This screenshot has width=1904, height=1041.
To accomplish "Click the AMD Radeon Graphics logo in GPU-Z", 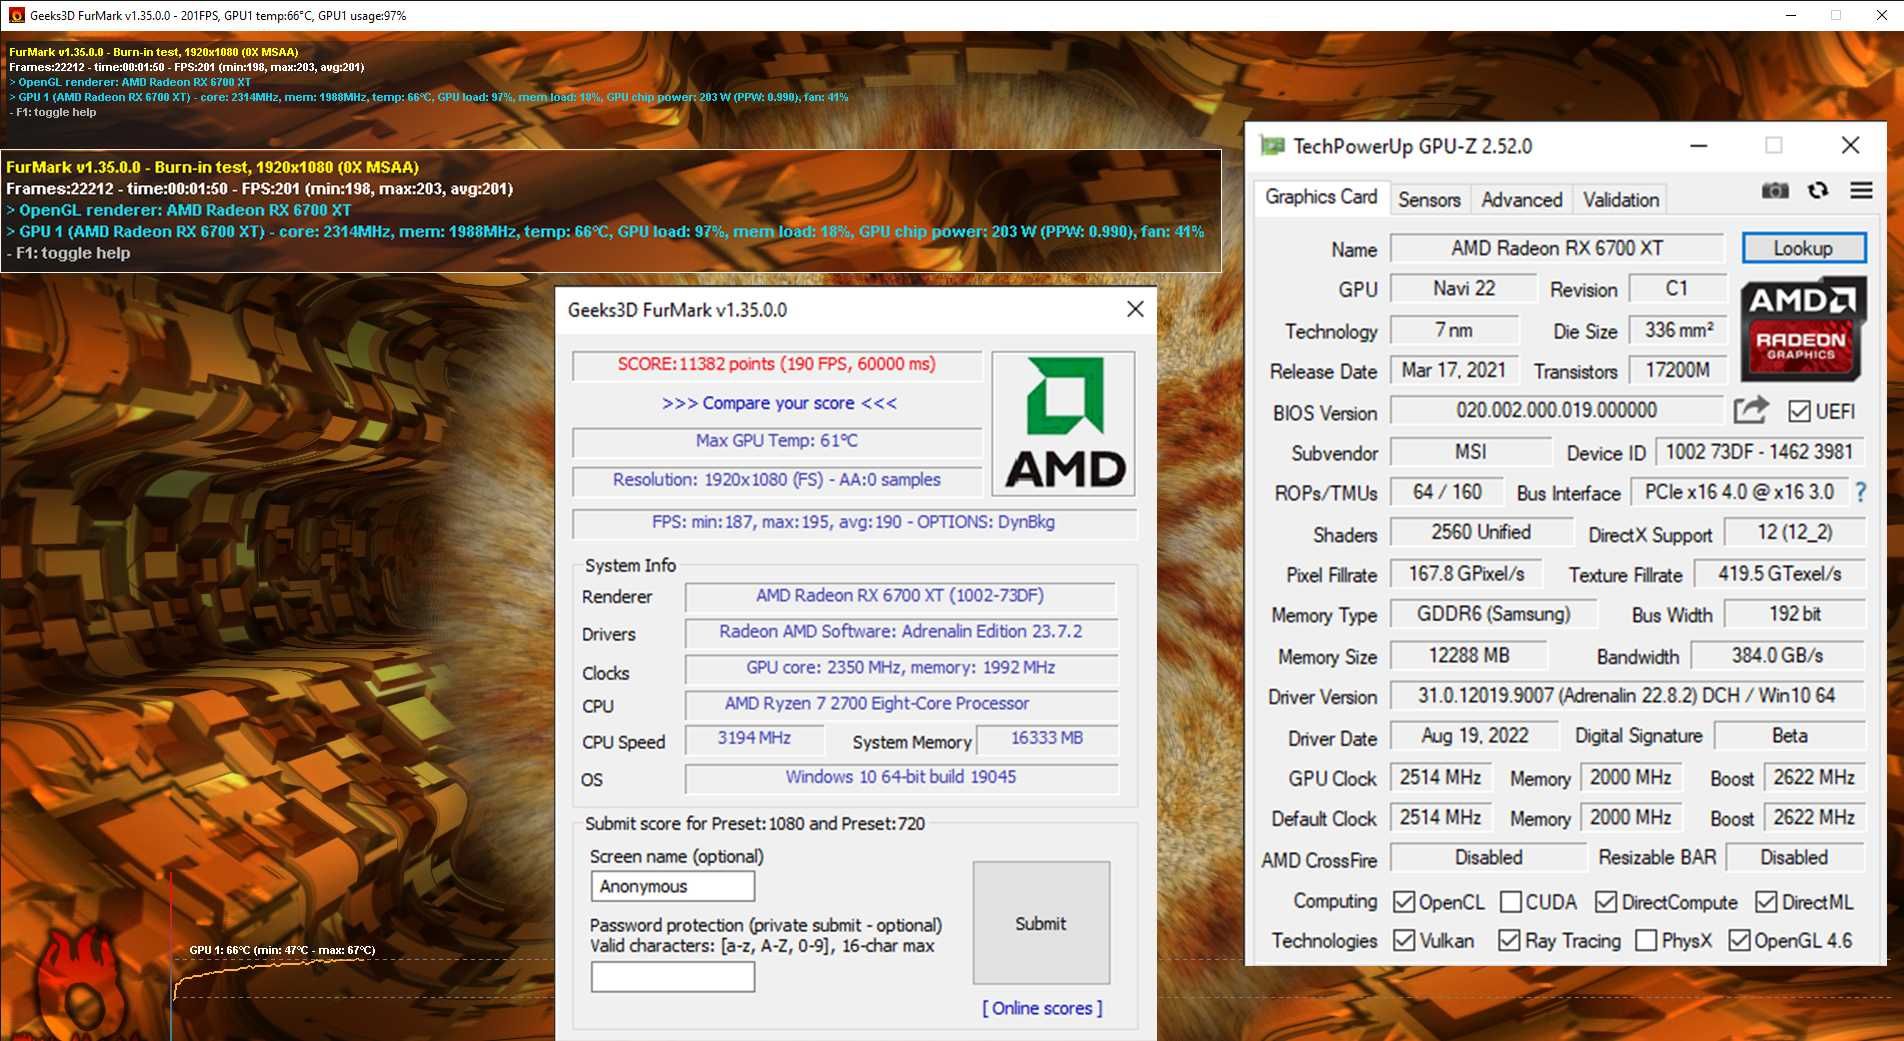I will pos(1803,331).
